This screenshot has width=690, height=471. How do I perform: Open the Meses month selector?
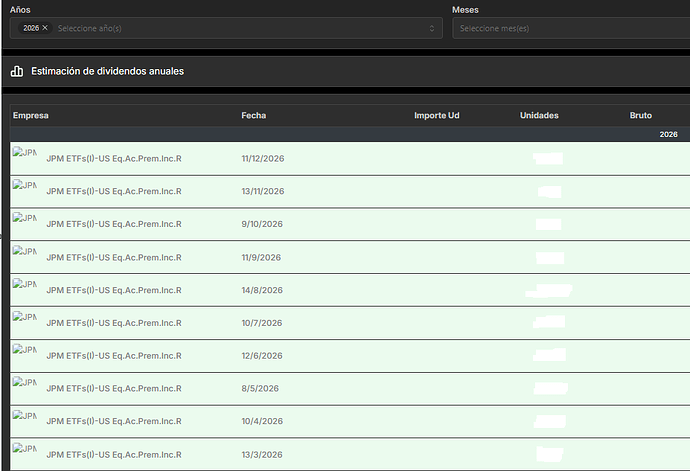click(570, 28)
